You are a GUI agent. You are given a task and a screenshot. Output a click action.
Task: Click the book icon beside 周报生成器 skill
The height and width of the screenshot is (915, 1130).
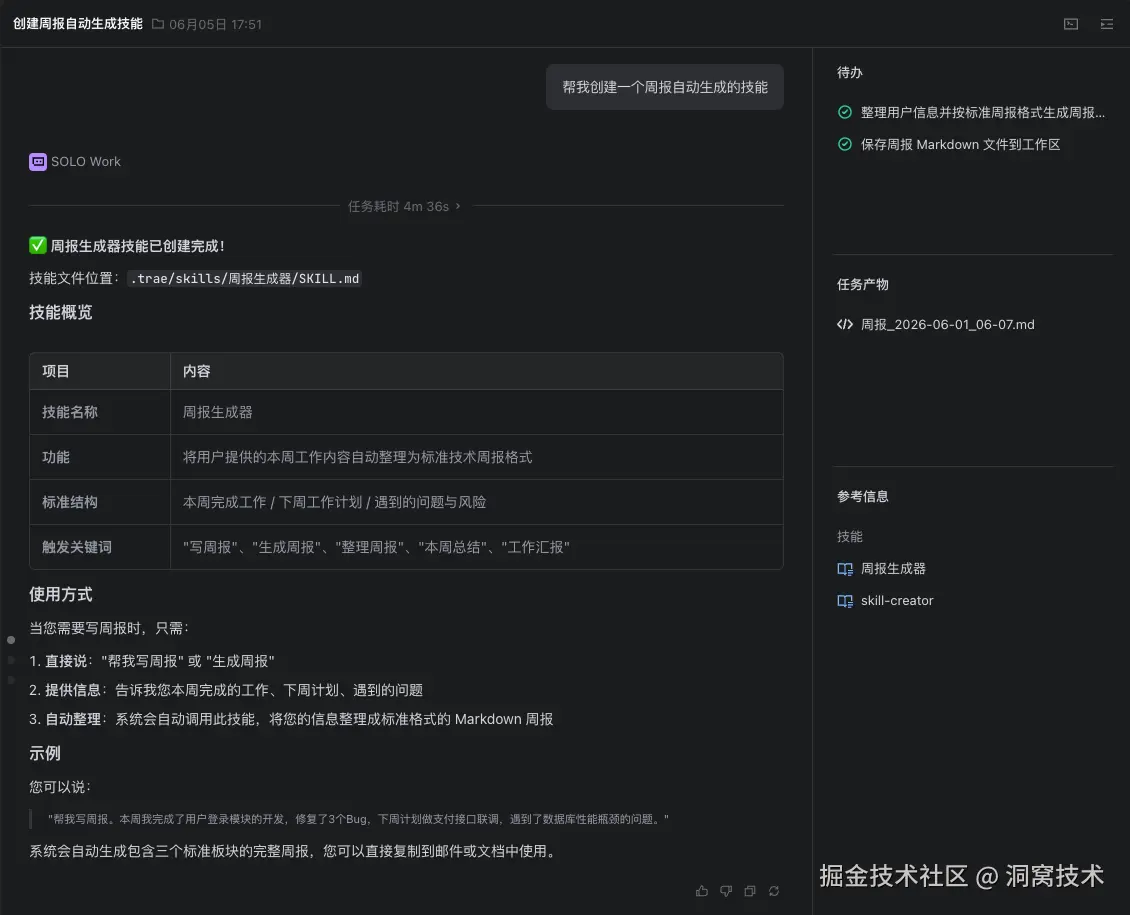point(845,568)
